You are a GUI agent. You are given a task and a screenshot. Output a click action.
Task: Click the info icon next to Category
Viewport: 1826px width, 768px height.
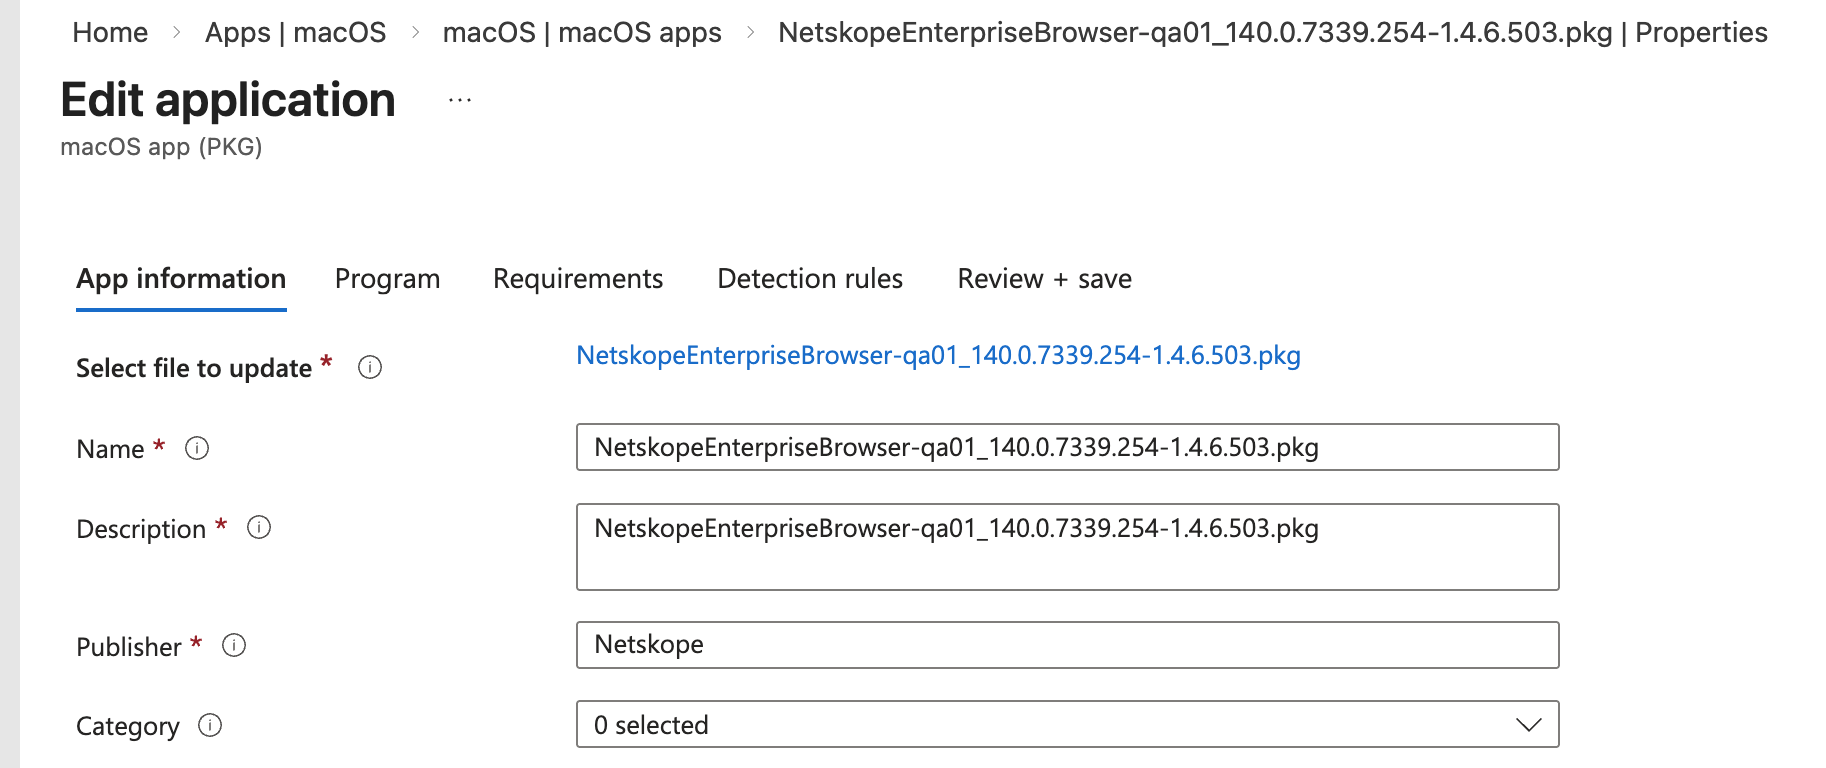[210, 725]
